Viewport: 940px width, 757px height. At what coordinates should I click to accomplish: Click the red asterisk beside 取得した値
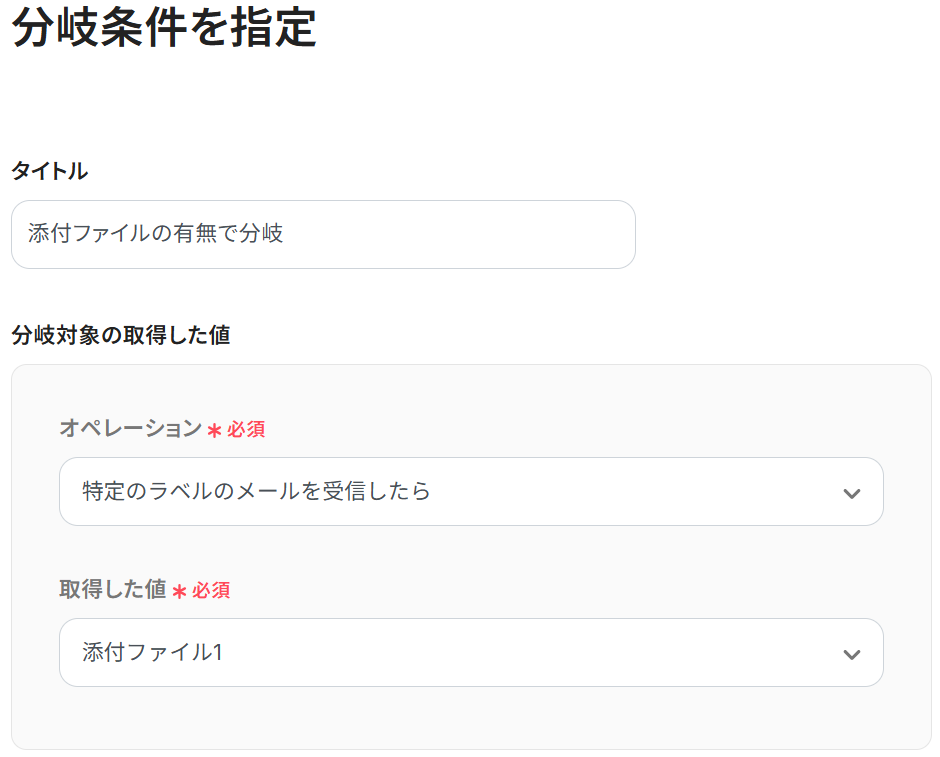(179, 592)
